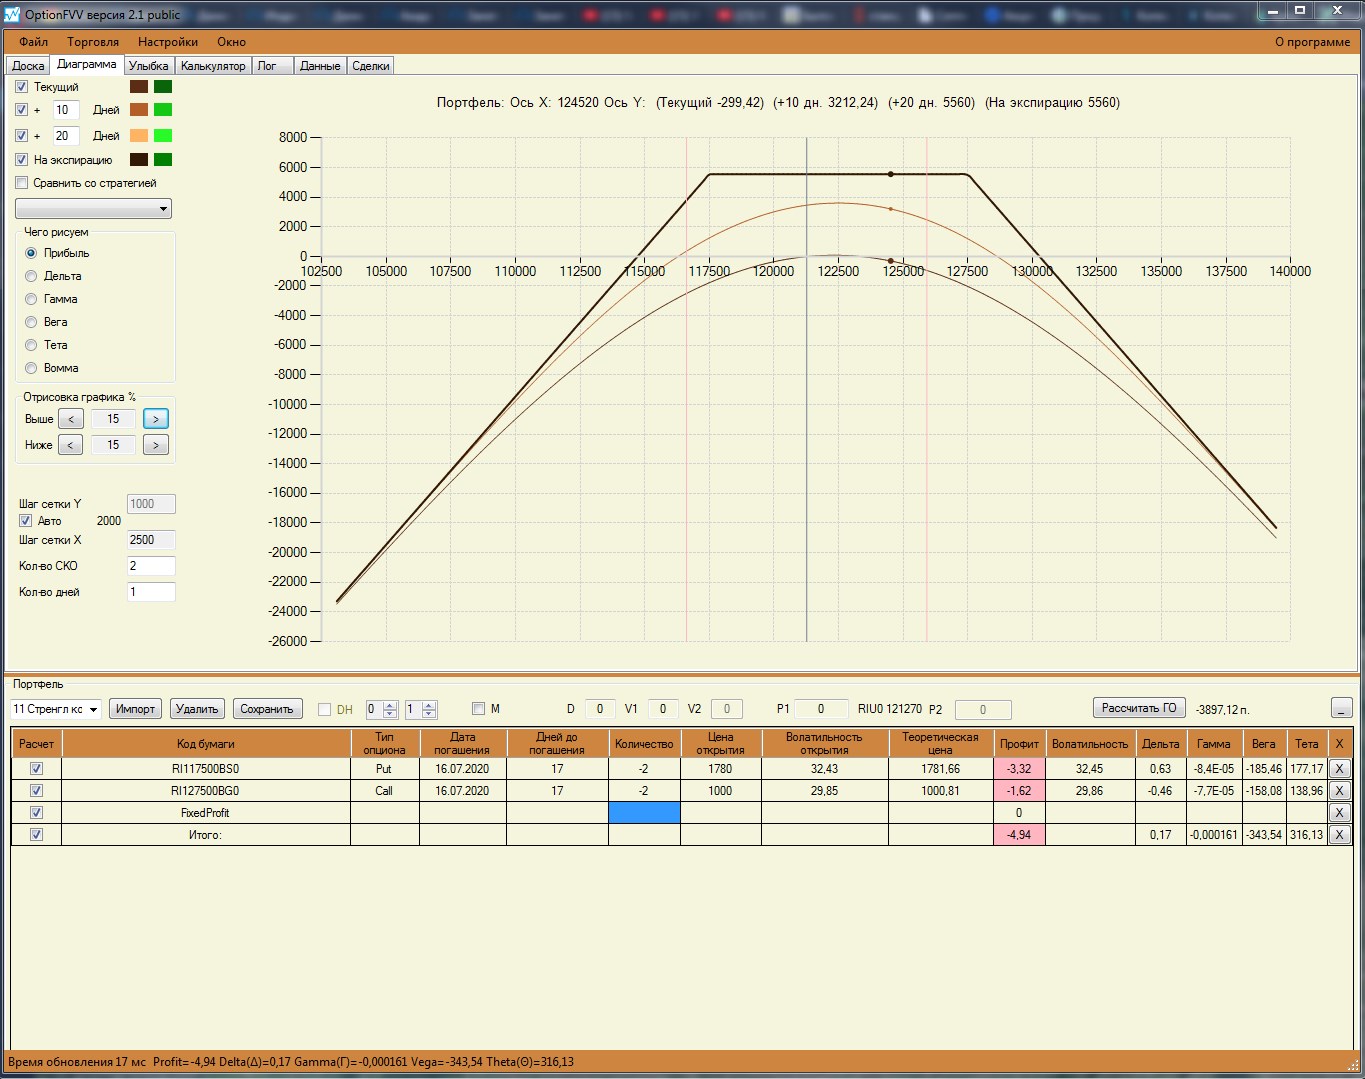Increase the Выше chart percentage with right arrow
1365x1079 pixels.
point(156,419)
